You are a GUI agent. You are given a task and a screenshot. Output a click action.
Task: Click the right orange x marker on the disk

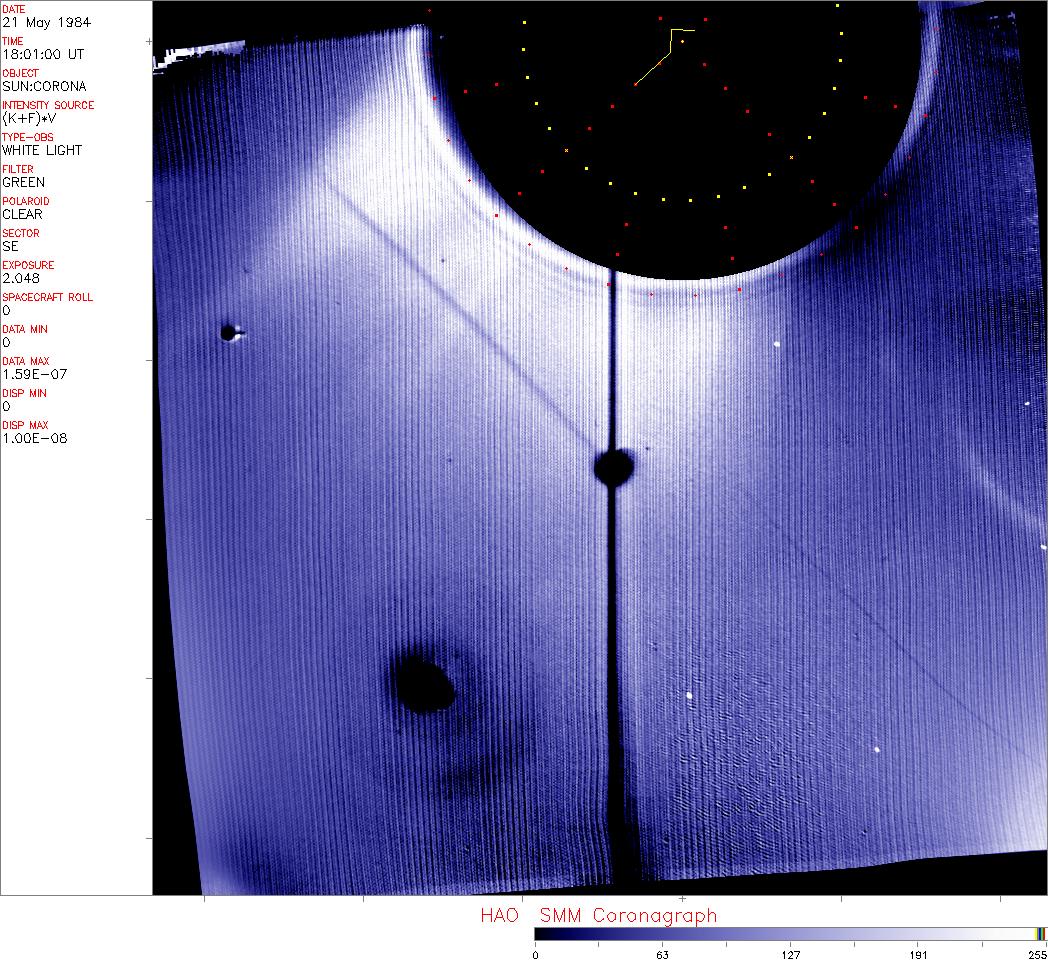pyautogui.click(x=791, y=157)
